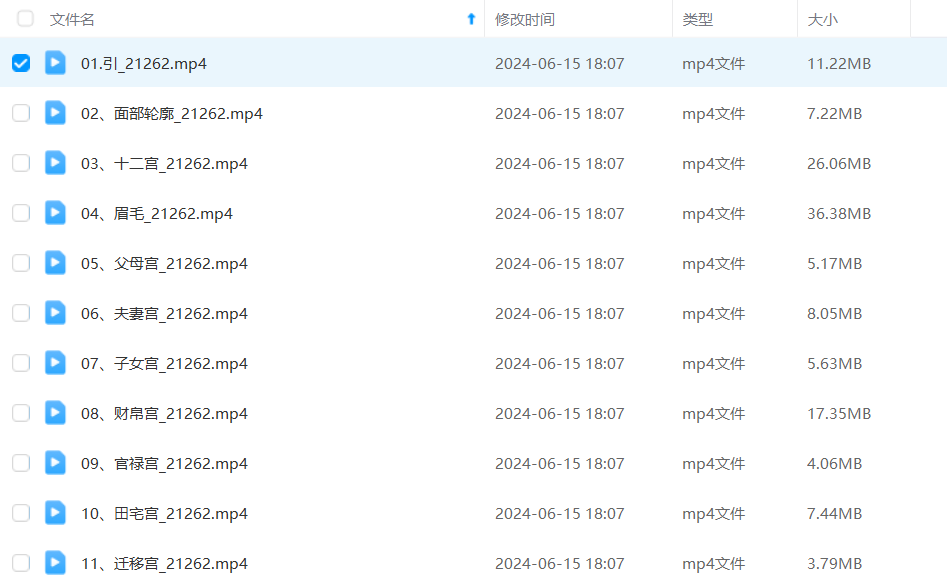Click the video file icon beside 02、面部轮廓_21262.mp4
The height and width of the screenshot is (584, 947).
point(55,112)
